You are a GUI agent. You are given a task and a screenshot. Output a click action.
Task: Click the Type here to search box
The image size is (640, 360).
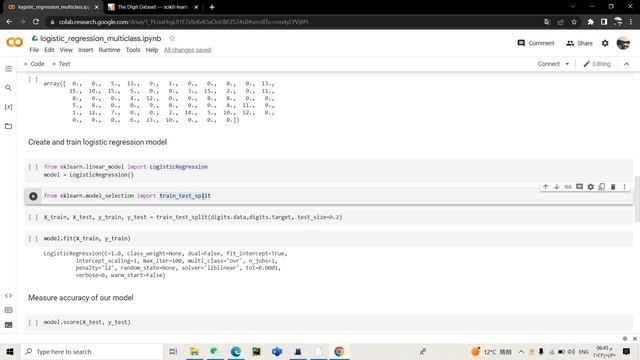click(x=92, y=351)
